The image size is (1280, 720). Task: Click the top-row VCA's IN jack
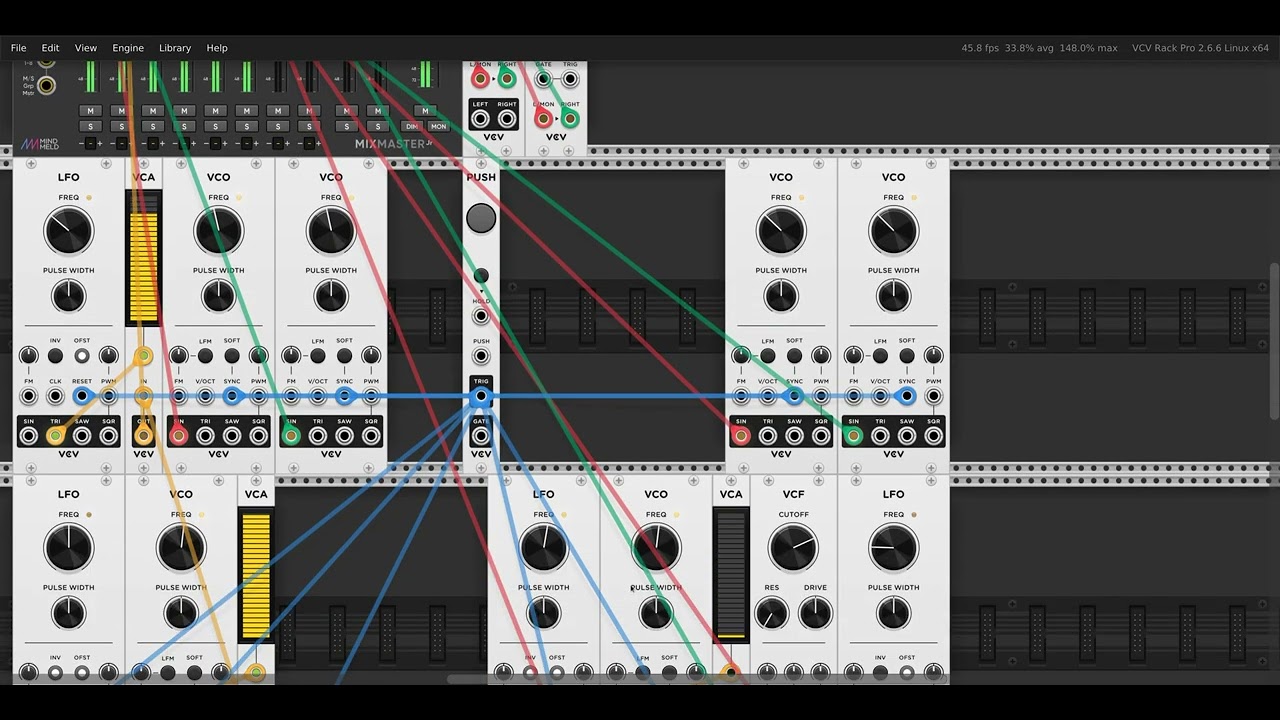pyautogui.click(x=143, y=396)
